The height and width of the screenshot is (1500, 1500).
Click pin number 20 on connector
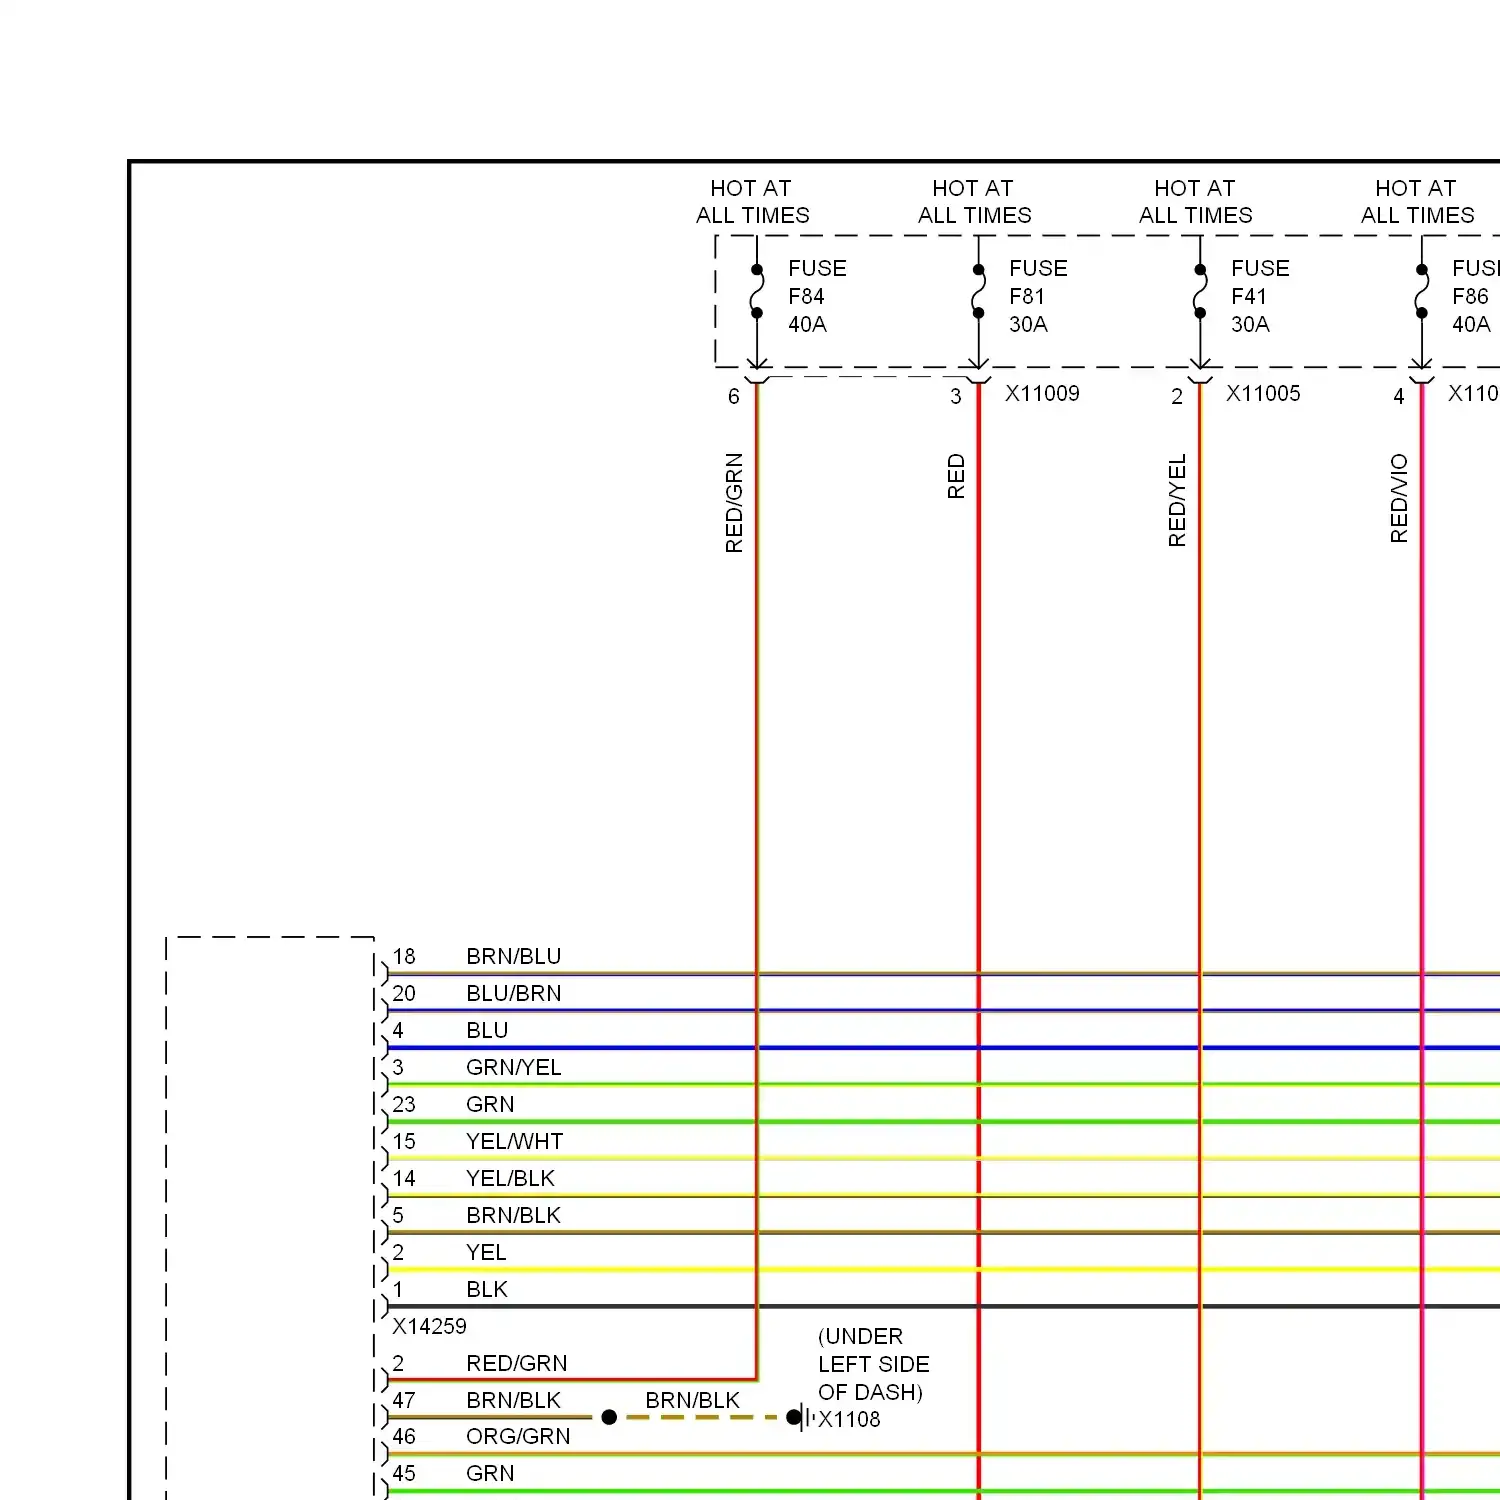click(x=404, y=993)
